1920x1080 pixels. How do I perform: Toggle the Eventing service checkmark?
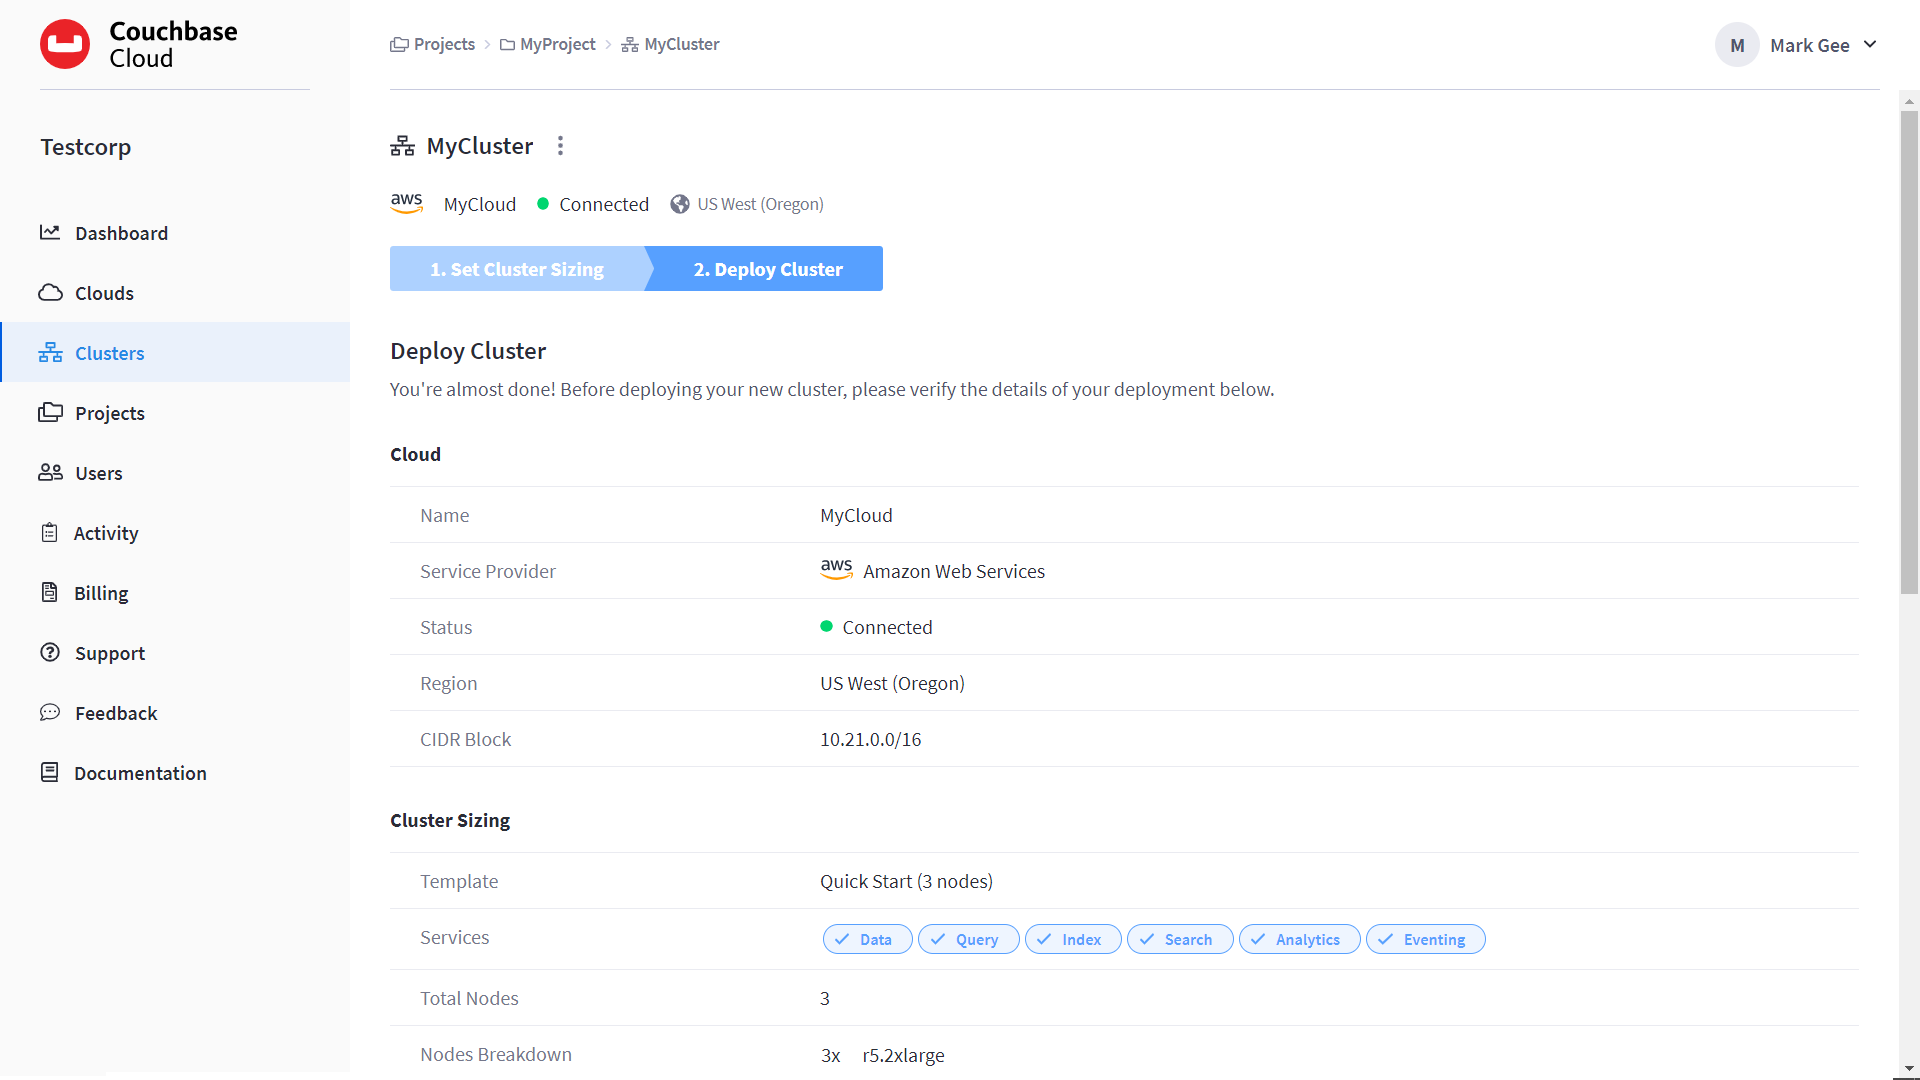pyautogui.click(x=1425, y=939)
